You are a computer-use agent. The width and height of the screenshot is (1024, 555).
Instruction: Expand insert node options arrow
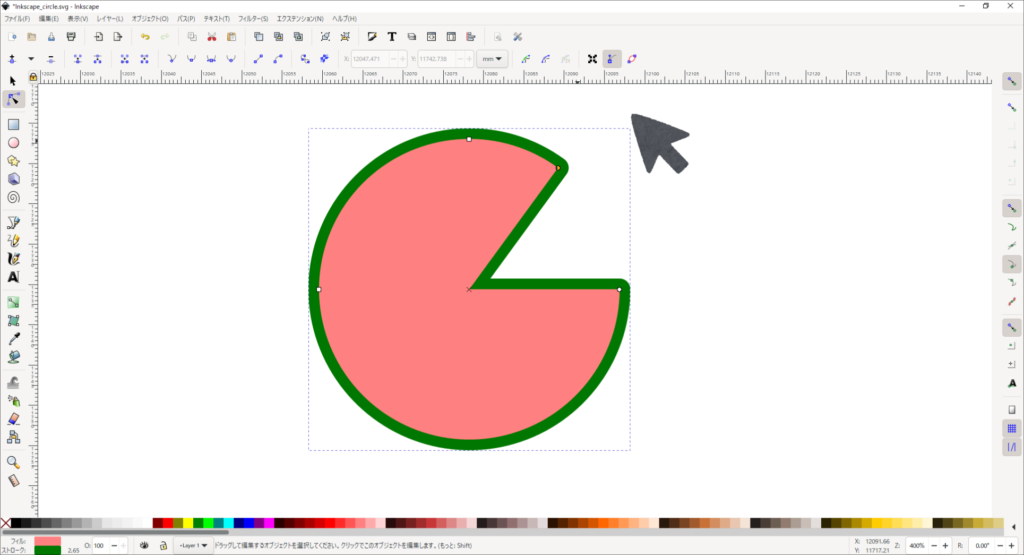click(x=31, y=59)
